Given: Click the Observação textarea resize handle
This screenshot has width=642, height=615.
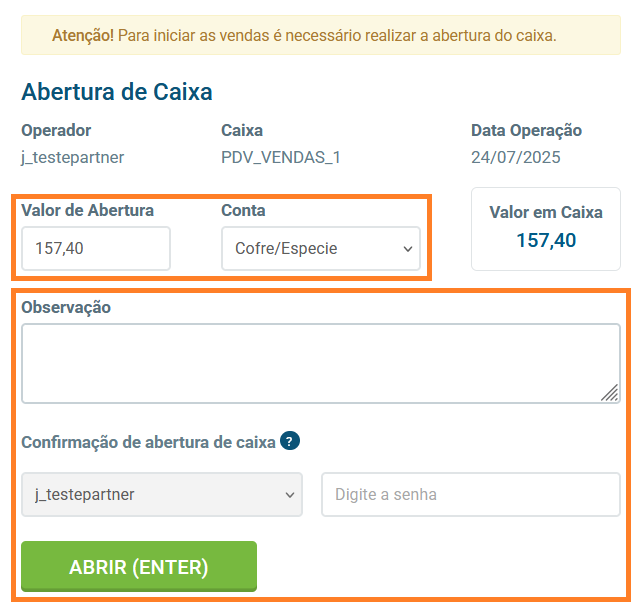Looking at the screenshot, I should tap(609, 393).
